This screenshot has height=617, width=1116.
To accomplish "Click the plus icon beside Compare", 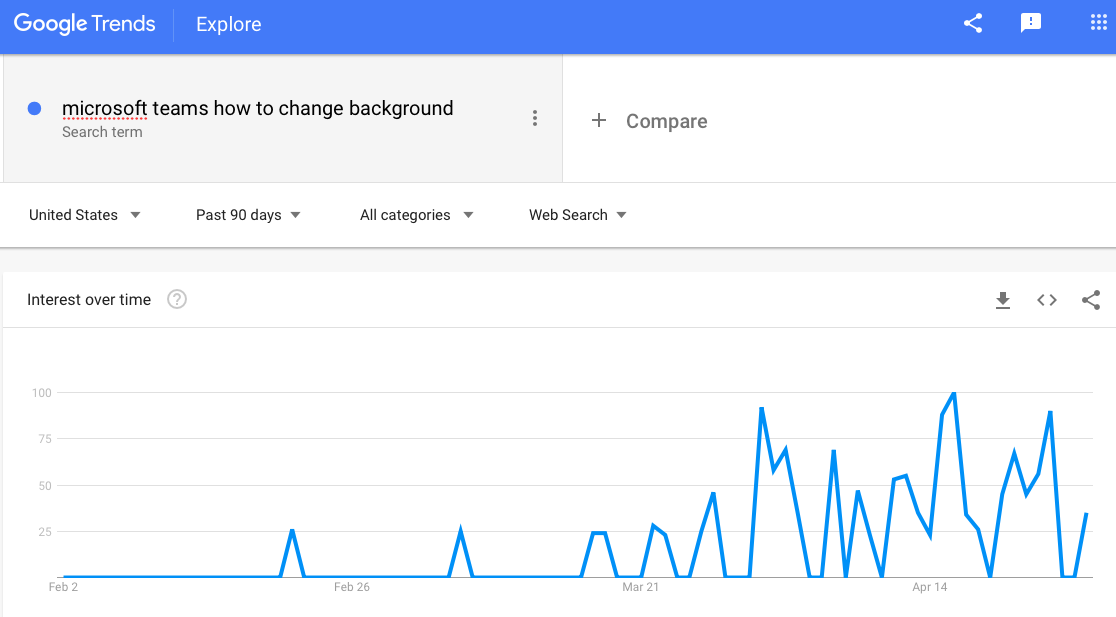I will [599, 120].
